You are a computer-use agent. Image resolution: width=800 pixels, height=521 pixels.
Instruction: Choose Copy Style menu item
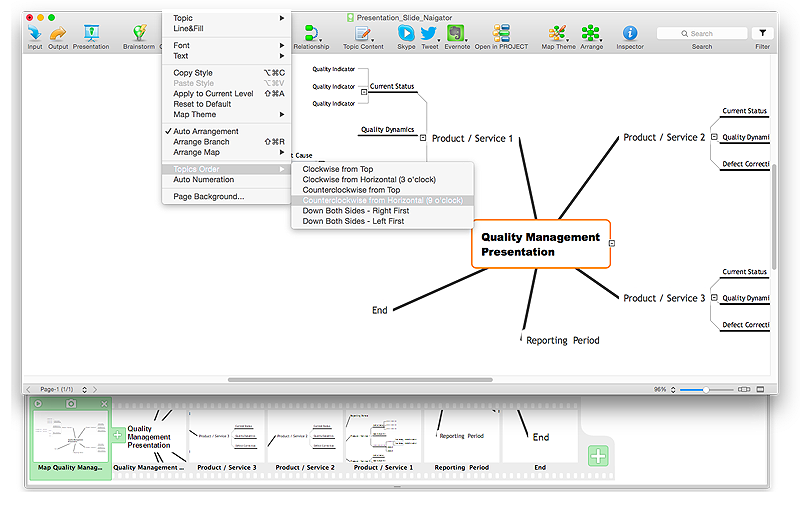[x=227, y=72]
